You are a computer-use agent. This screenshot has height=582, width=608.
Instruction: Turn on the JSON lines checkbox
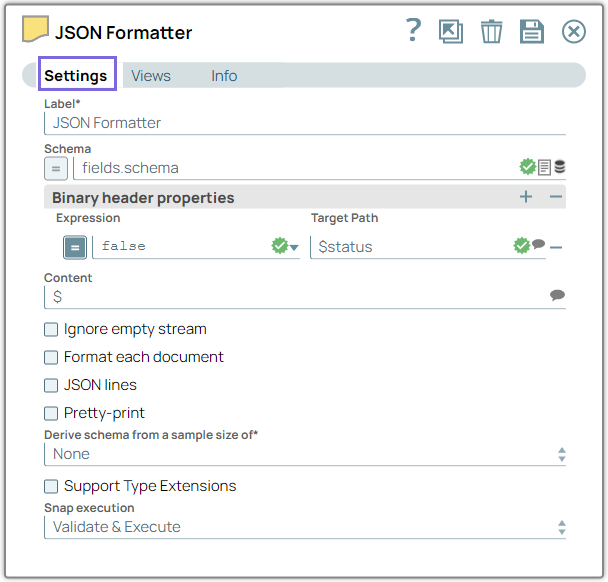51,385
